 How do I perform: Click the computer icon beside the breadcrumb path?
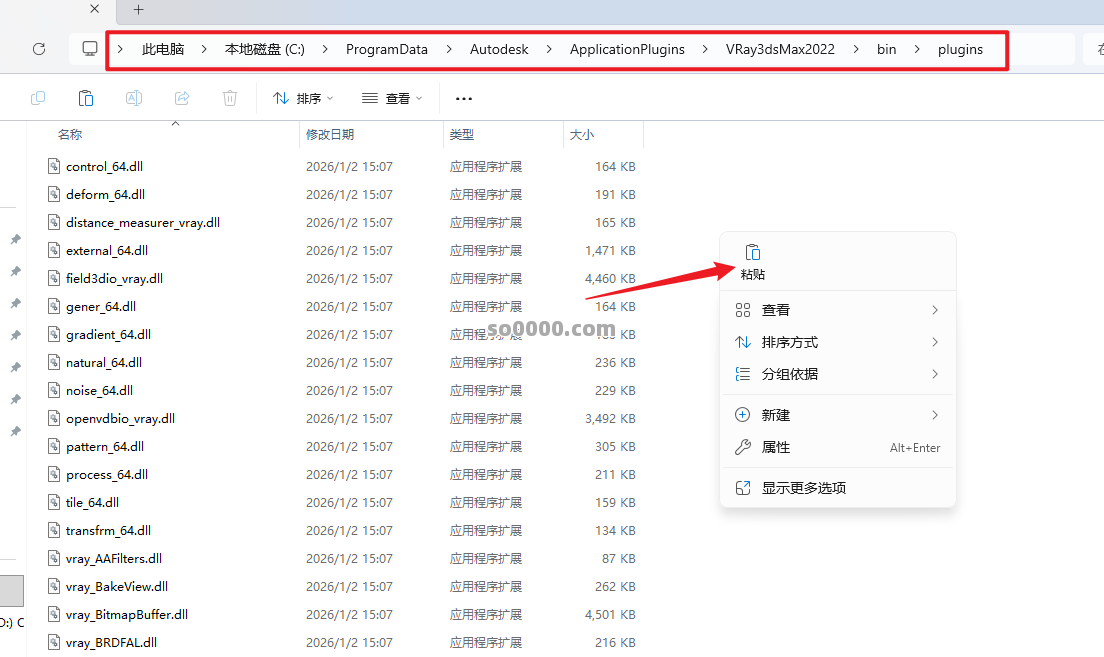pos(90,47)
